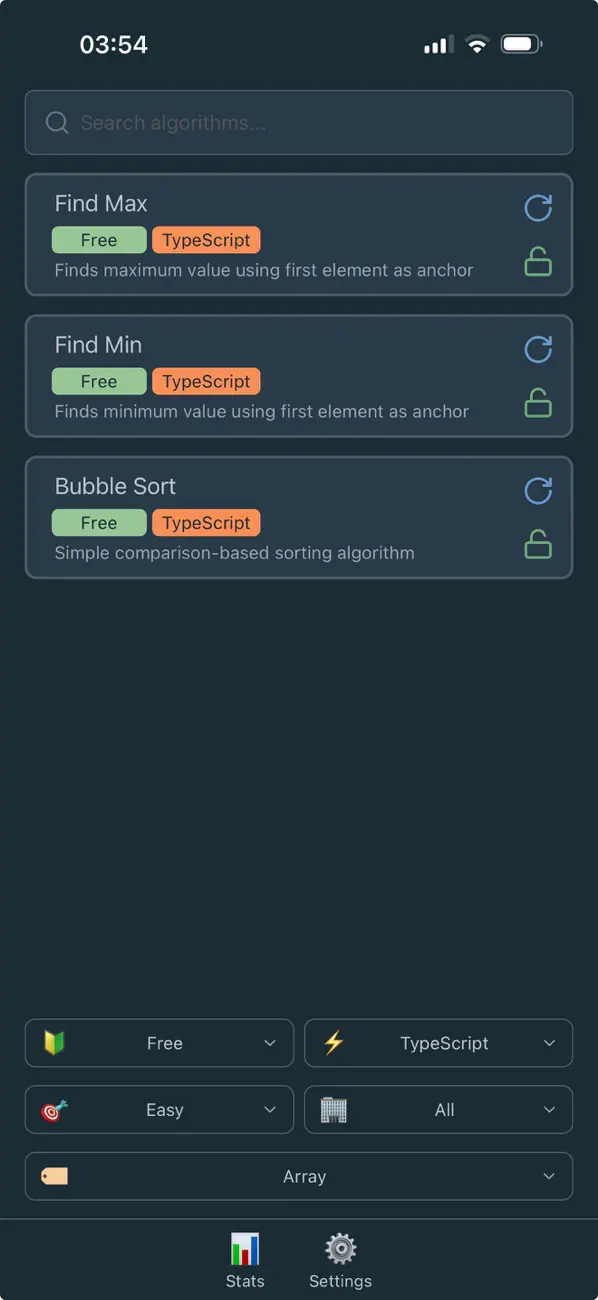
Task: Tap the dart target icon in Easy filter
Action: point(56,1109)
